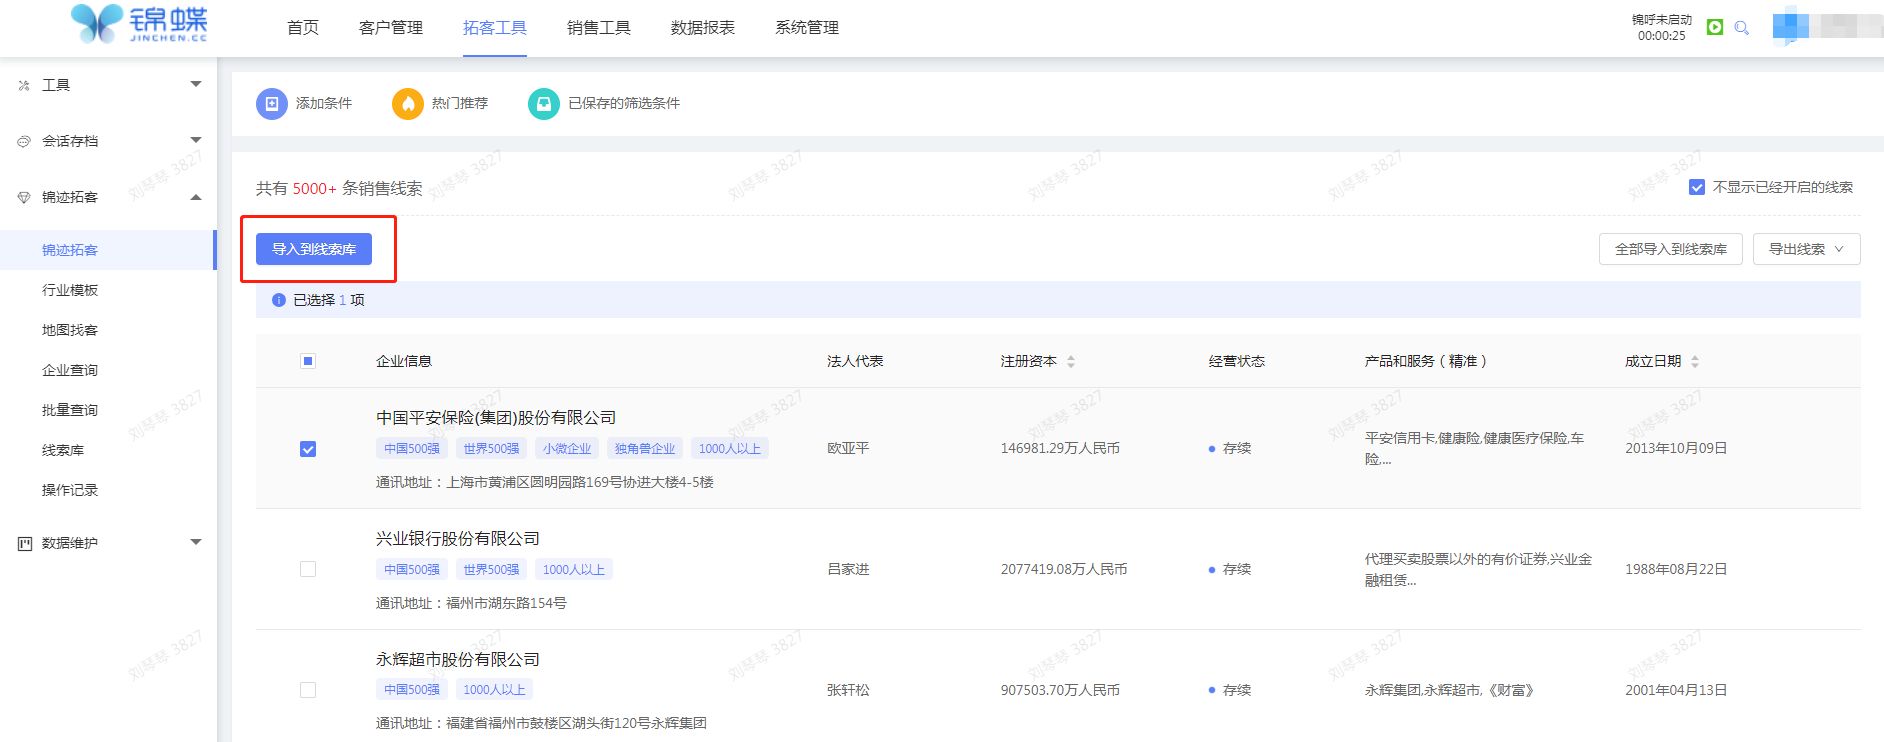The height and width of the screenshot is (742, 1884).
Task: Uncheck 中国平安保险 row checkbox
Action: pyautogui.click(x=308, y=449)
